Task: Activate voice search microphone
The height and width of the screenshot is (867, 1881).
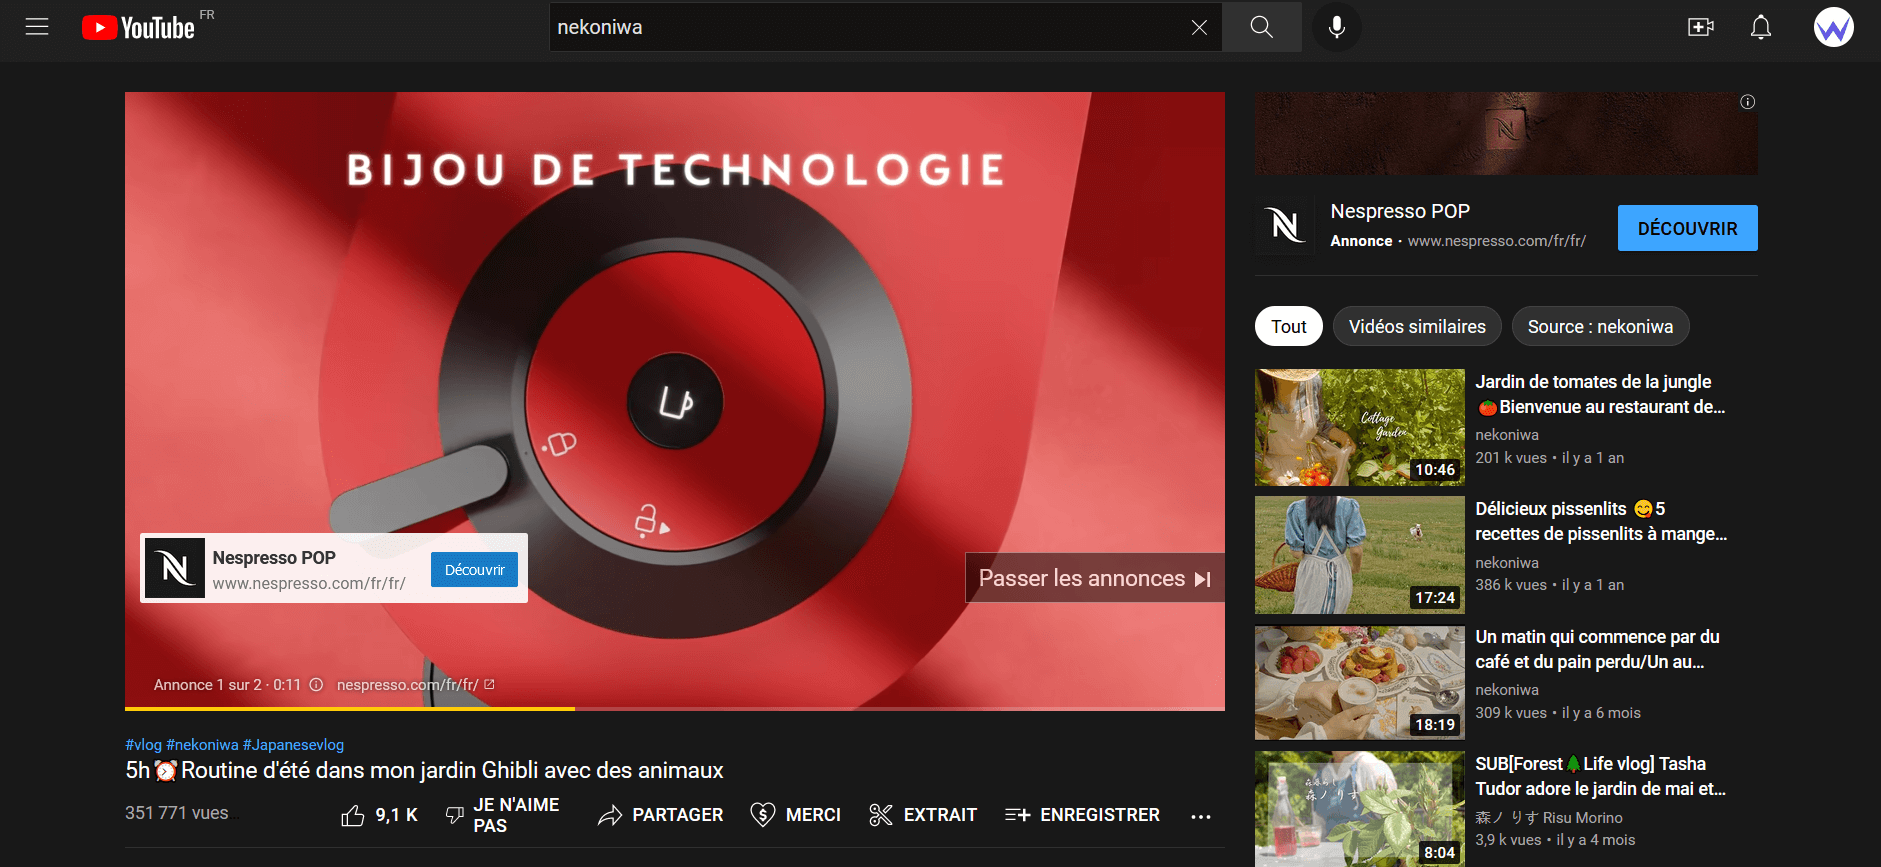Action: coord(1336,27)
